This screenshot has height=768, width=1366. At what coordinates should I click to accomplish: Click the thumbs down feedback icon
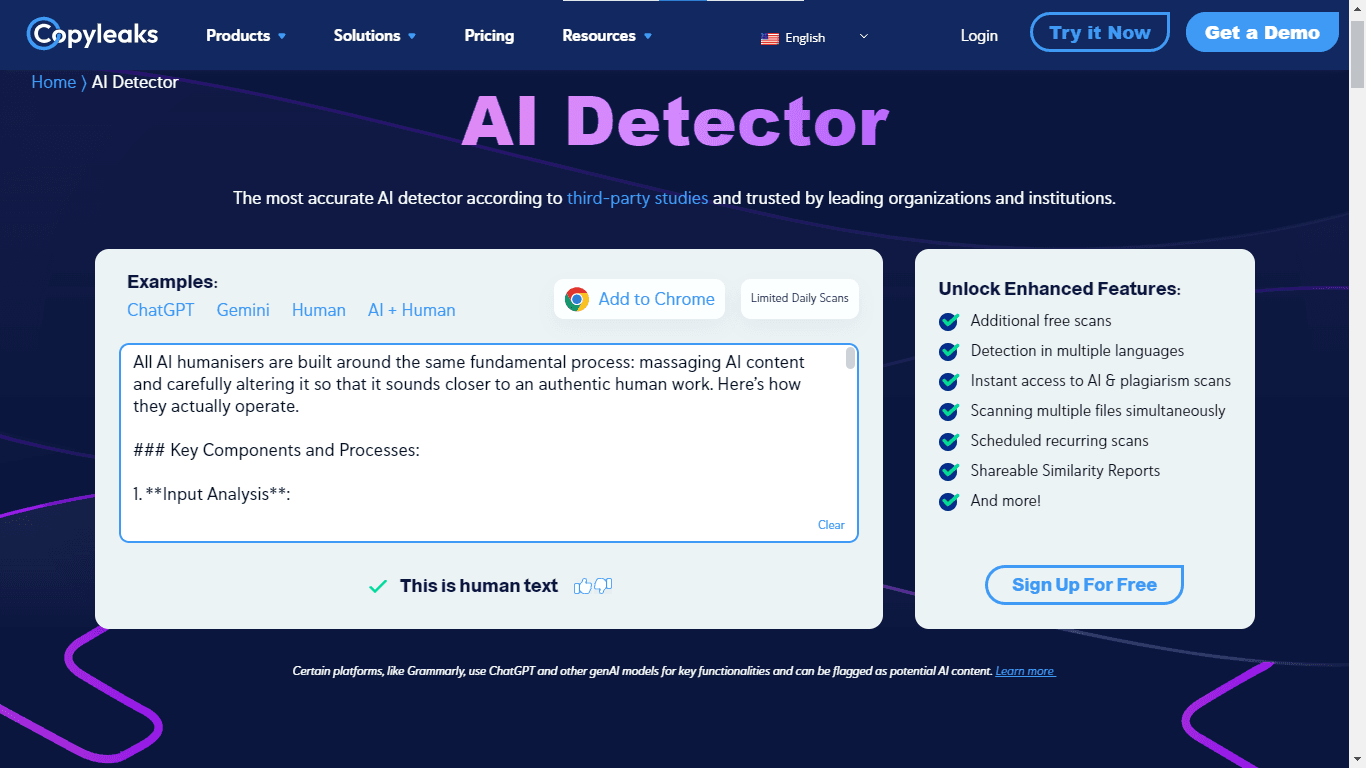603,586
